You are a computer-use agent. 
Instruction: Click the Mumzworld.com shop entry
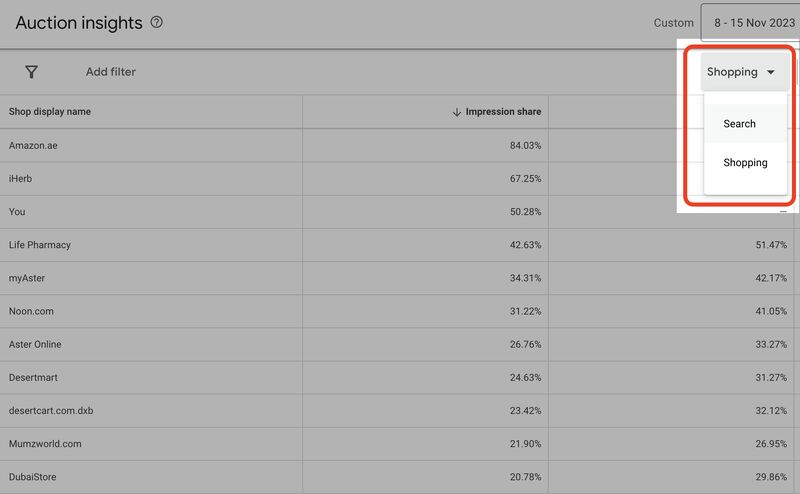tap(45, 444)
